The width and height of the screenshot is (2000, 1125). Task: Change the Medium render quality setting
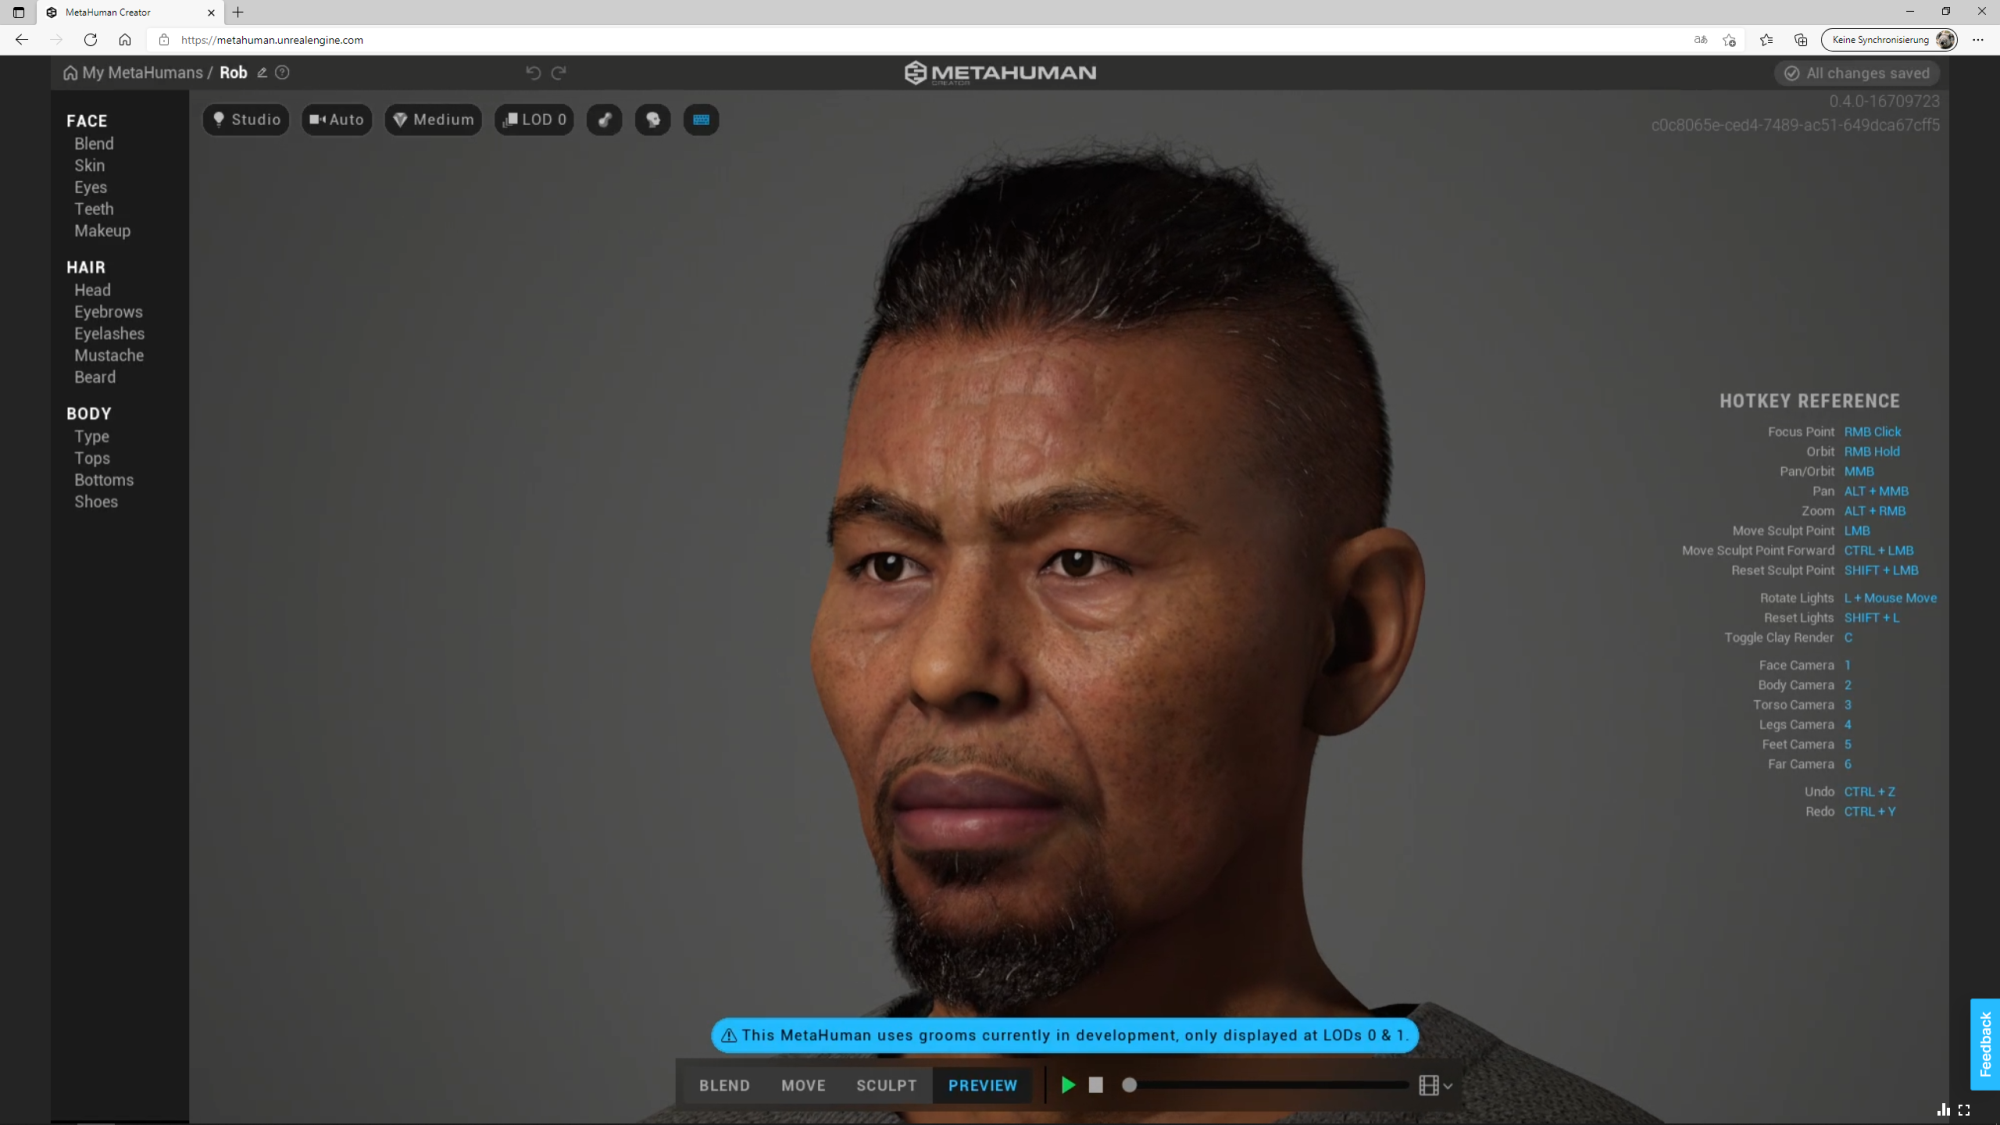434,120
